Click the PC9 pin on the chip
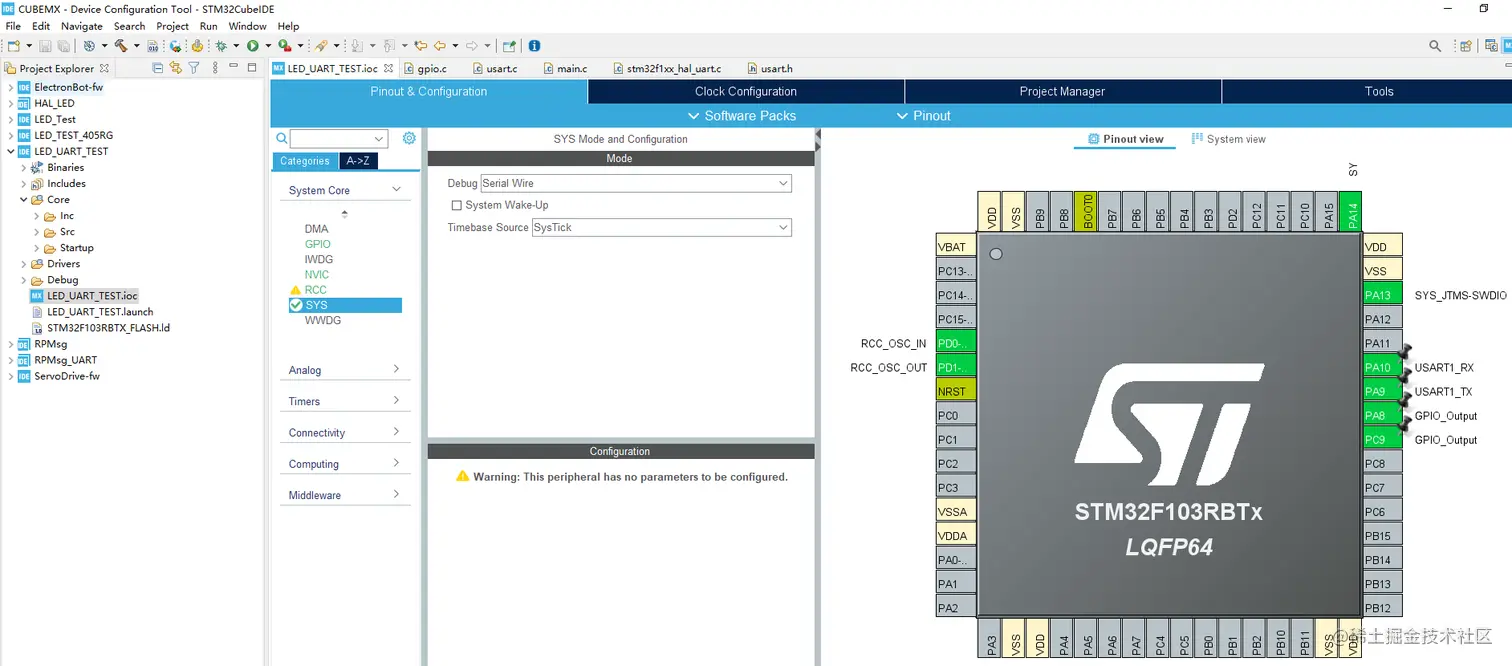The width and height of the screenshot is (1512, 666). [1383, 439]
